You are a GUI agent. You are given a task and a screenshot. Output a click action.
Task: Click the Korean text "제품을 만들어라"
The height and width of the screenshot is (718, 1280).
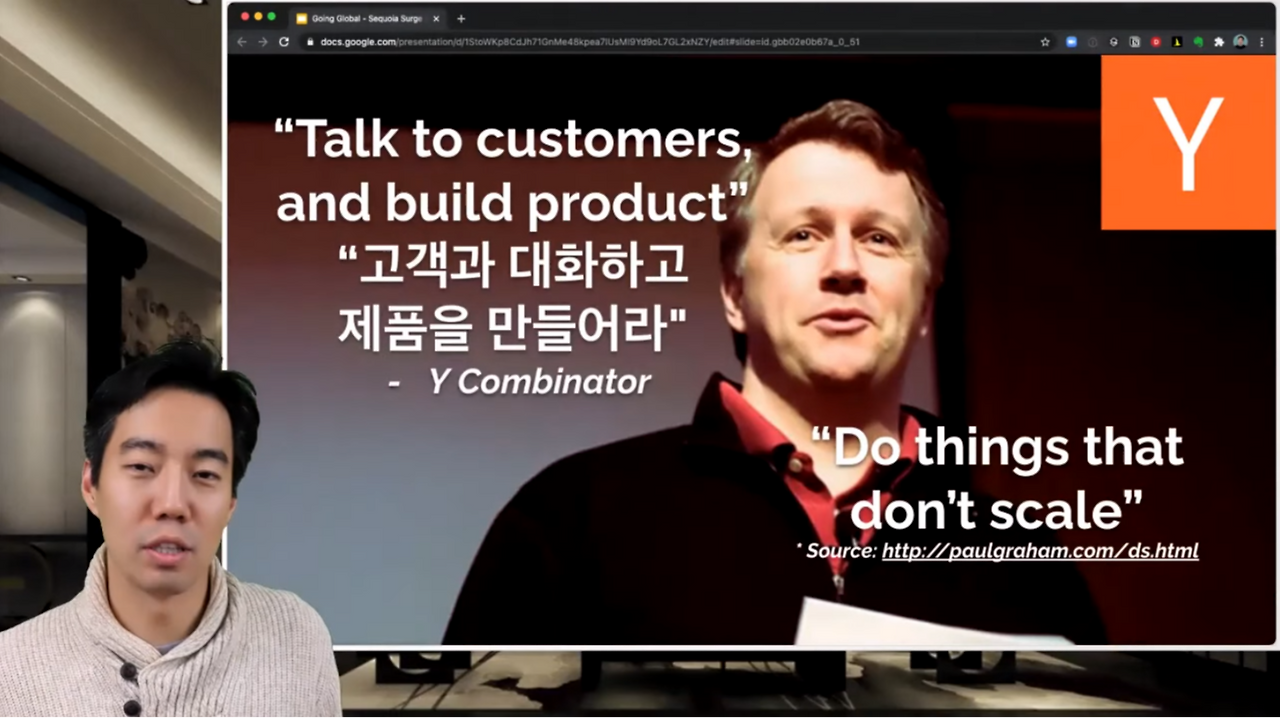pos(513,327)
